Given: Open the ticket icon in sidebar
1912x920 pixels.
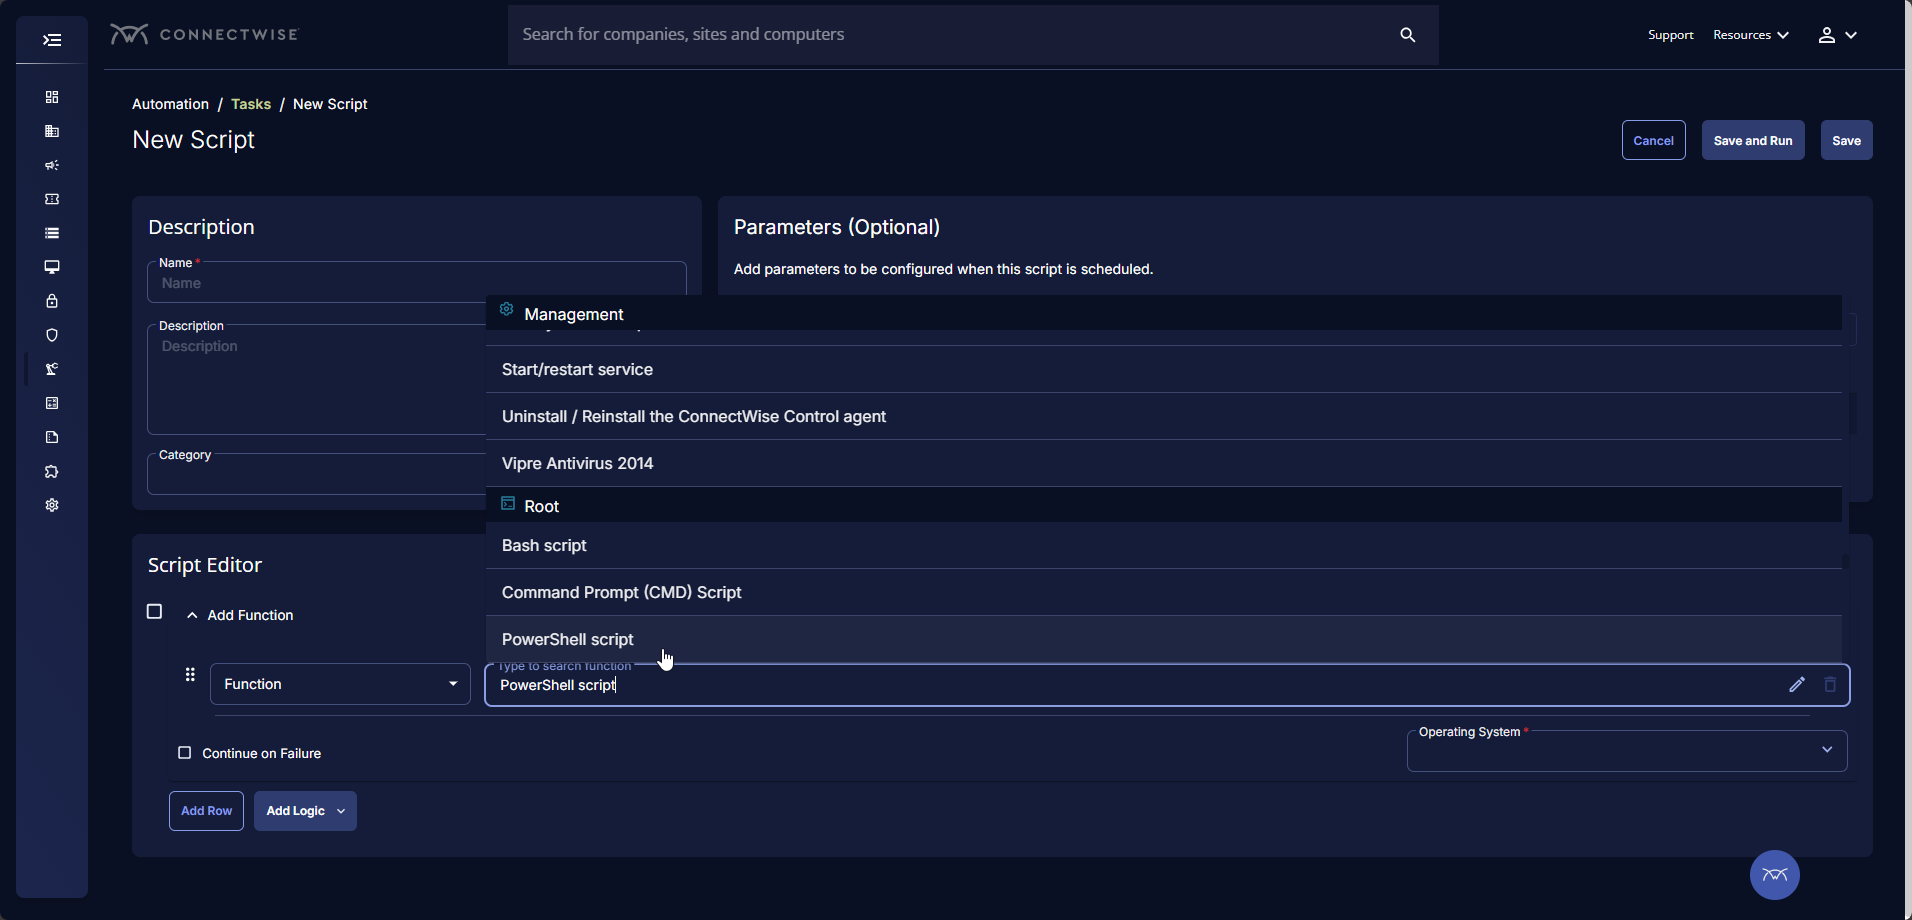Looking at the screenshot, I should click(52, 199).
